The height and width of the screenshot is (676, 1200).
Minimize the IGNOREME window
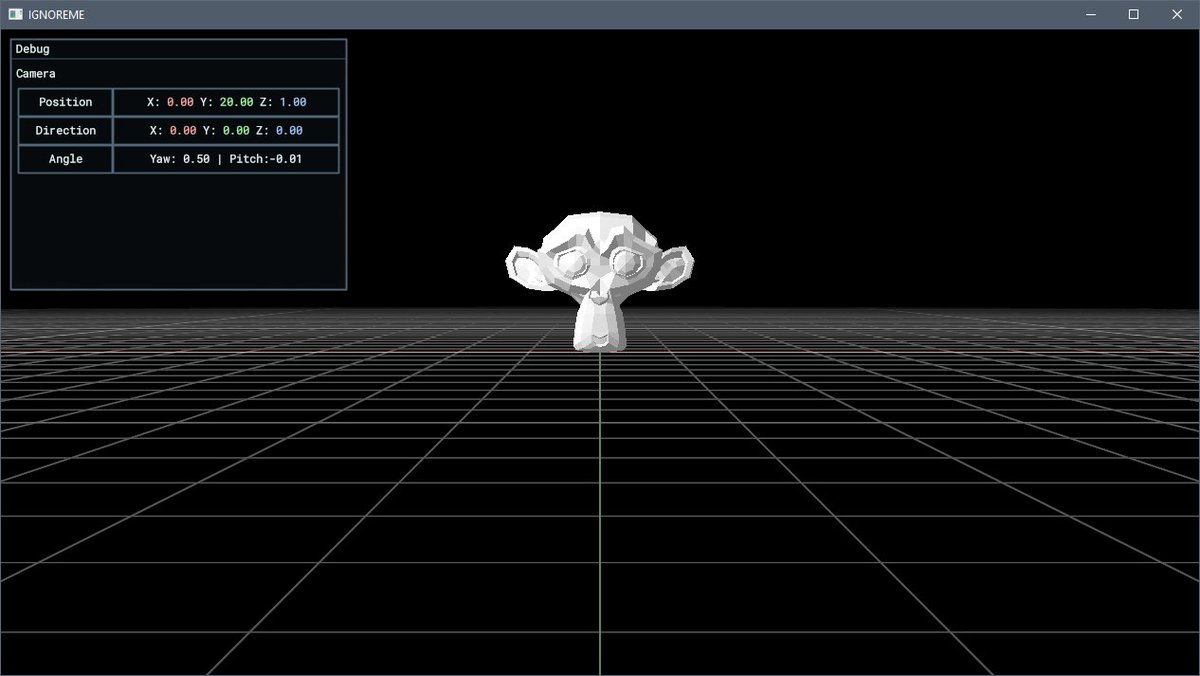click(x=1090, y=14)
